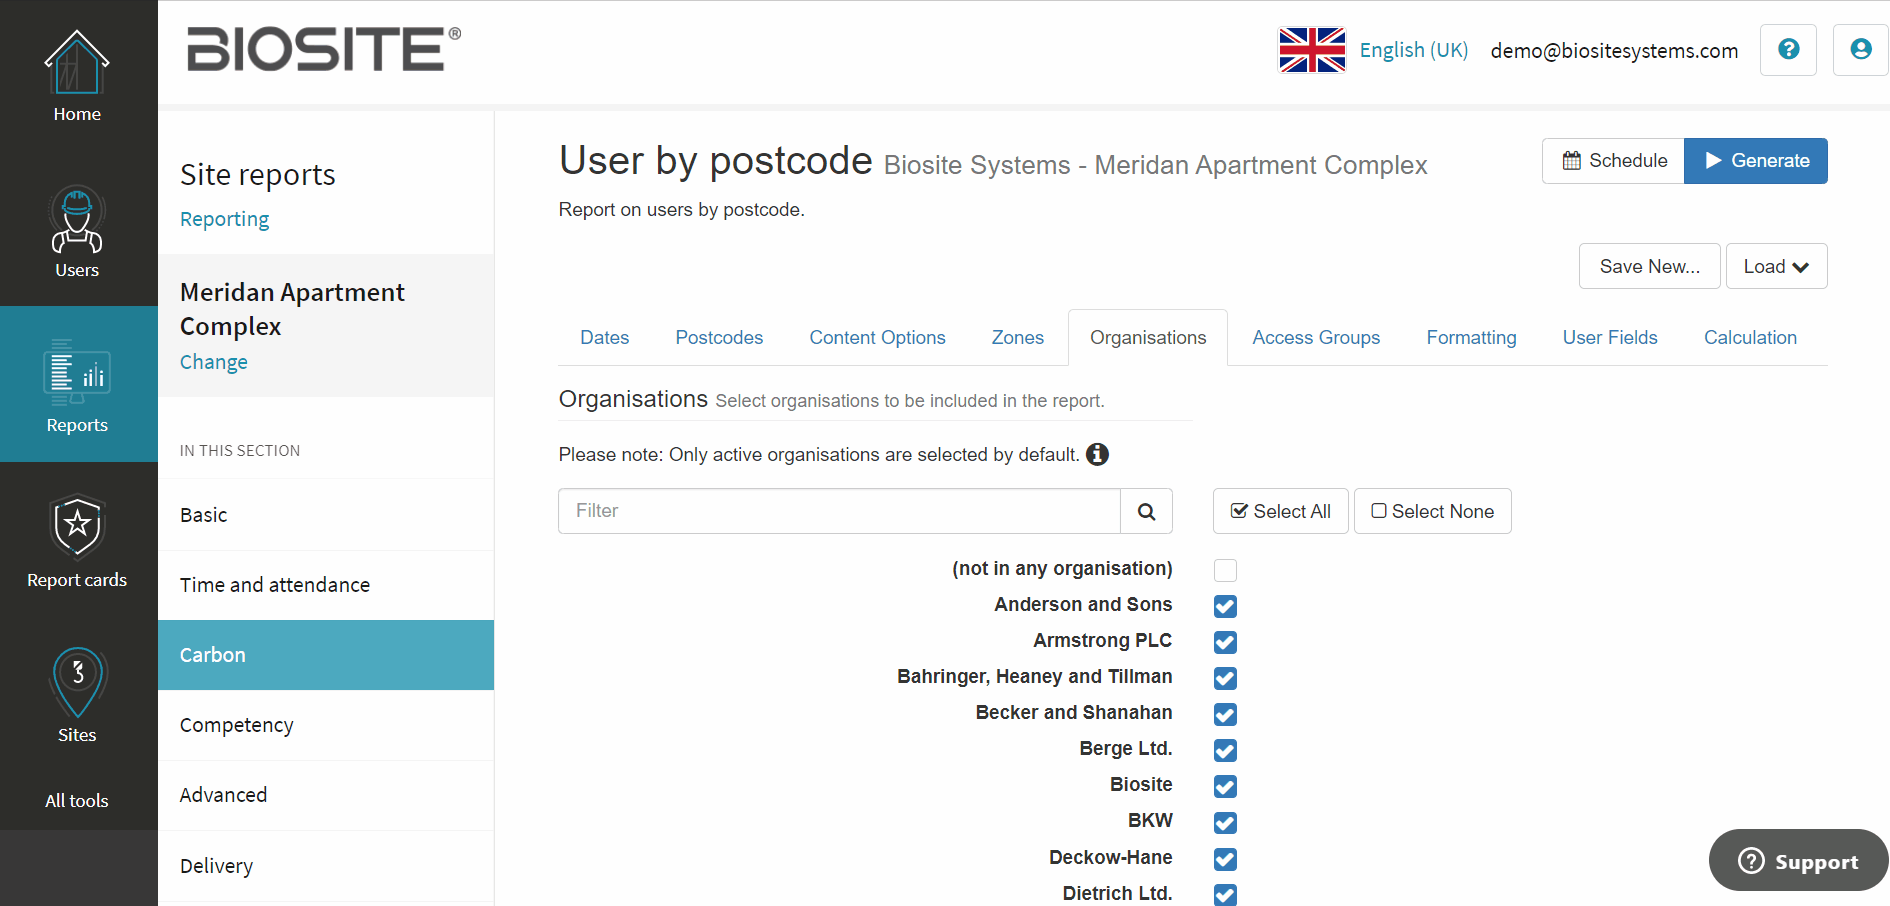Tick the not in any organisation checkbox

[x=1225, y=570]
